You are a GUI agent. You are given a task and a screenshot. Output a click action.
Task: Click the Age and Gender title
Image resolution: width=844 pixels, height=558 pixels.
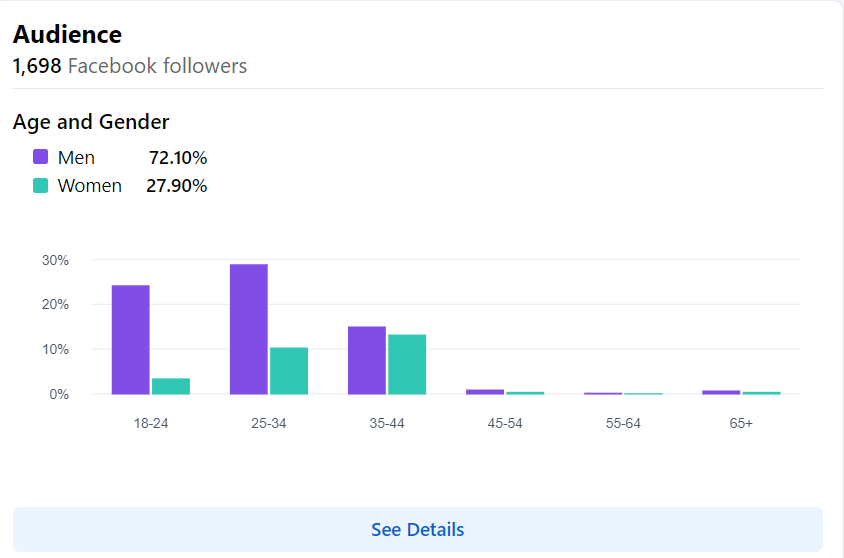(91, 122)
